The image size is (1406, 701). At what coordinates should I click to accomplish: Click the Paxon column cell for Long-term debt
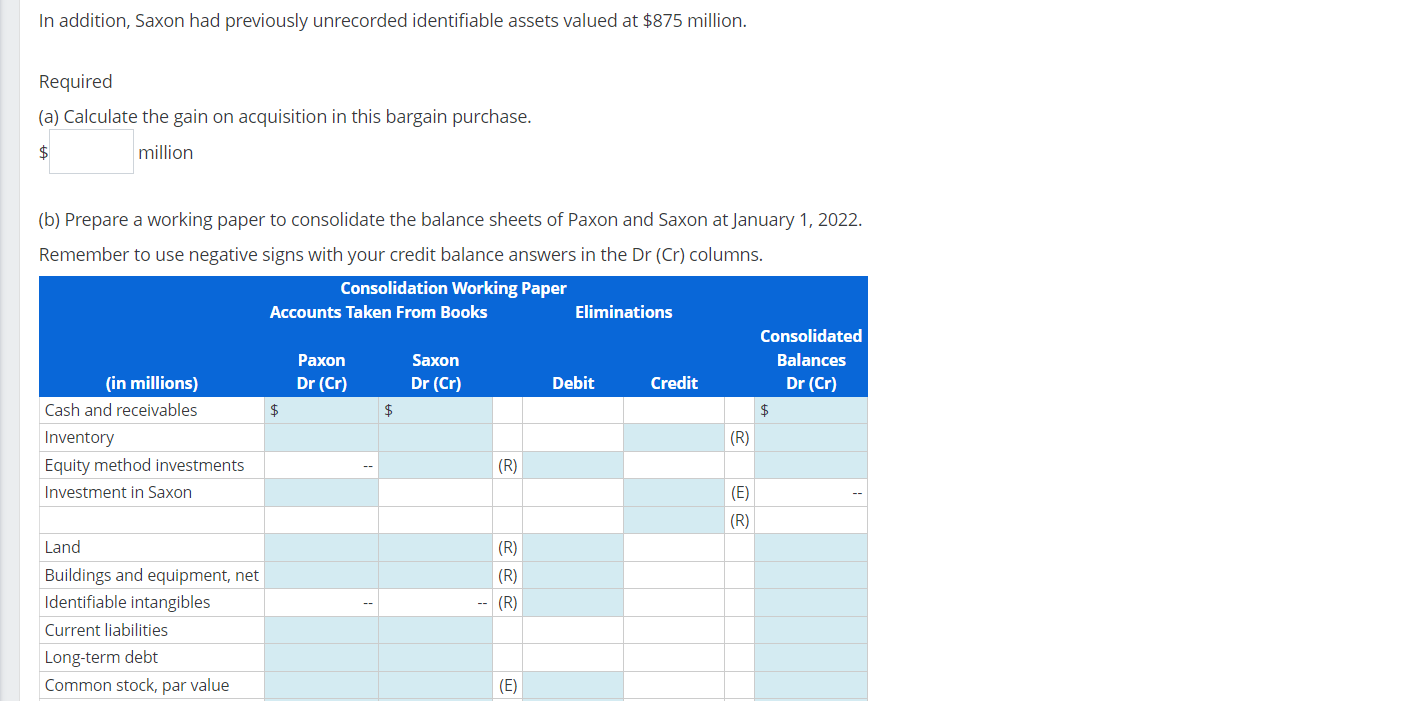[x=320, y=657]
